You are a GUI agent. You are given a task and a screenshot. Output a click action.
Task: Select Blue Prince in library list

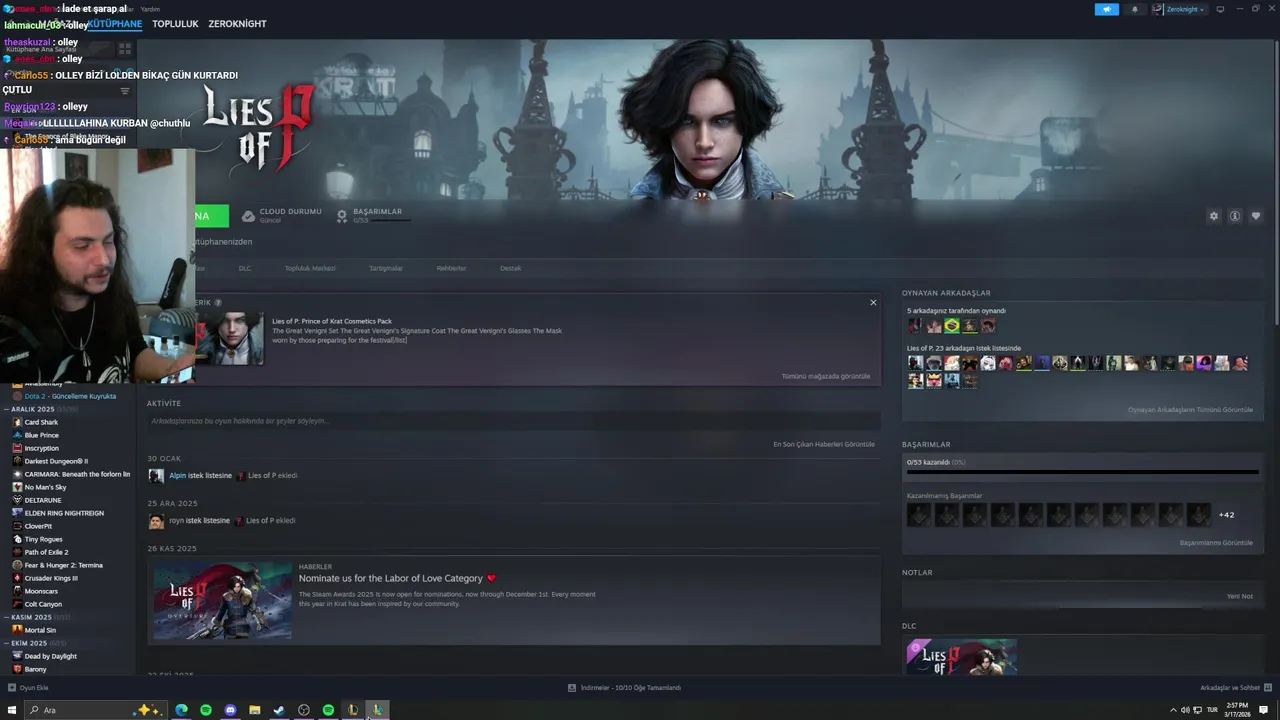click(x=42, y=435)
